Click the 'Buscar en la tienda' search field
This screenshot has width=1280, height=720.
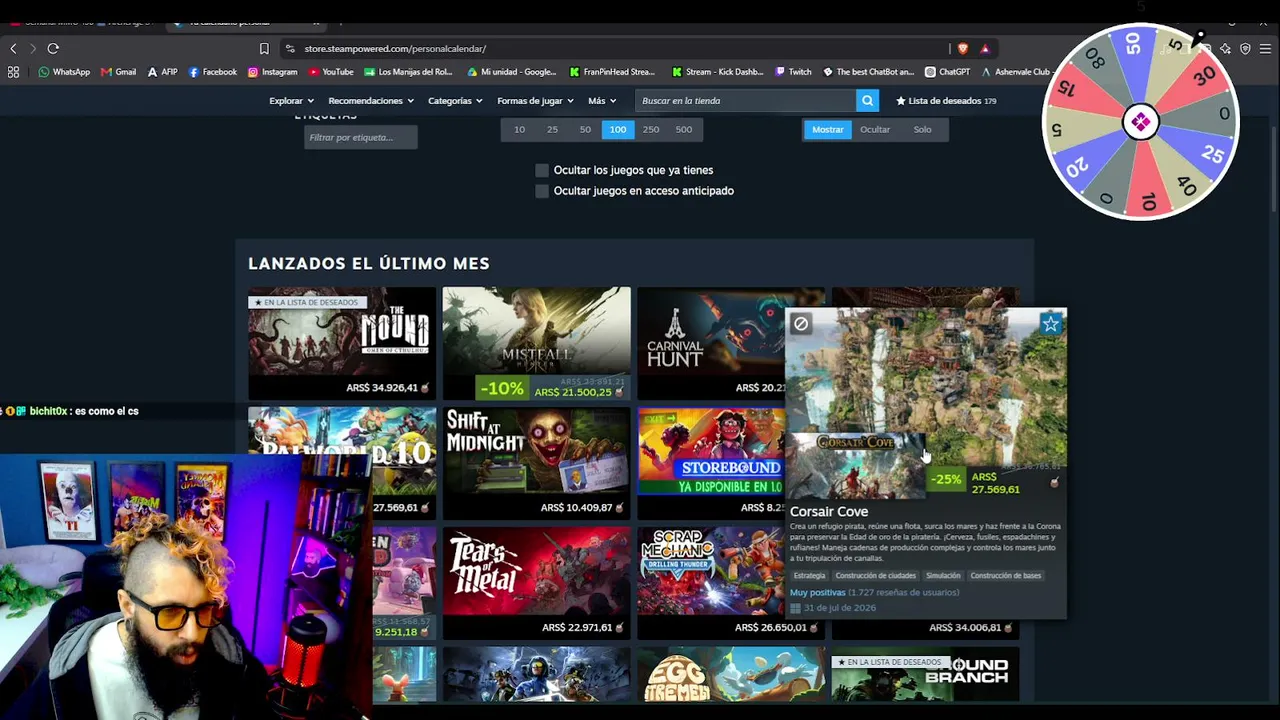pyautogui.click(x=745, y=100)
